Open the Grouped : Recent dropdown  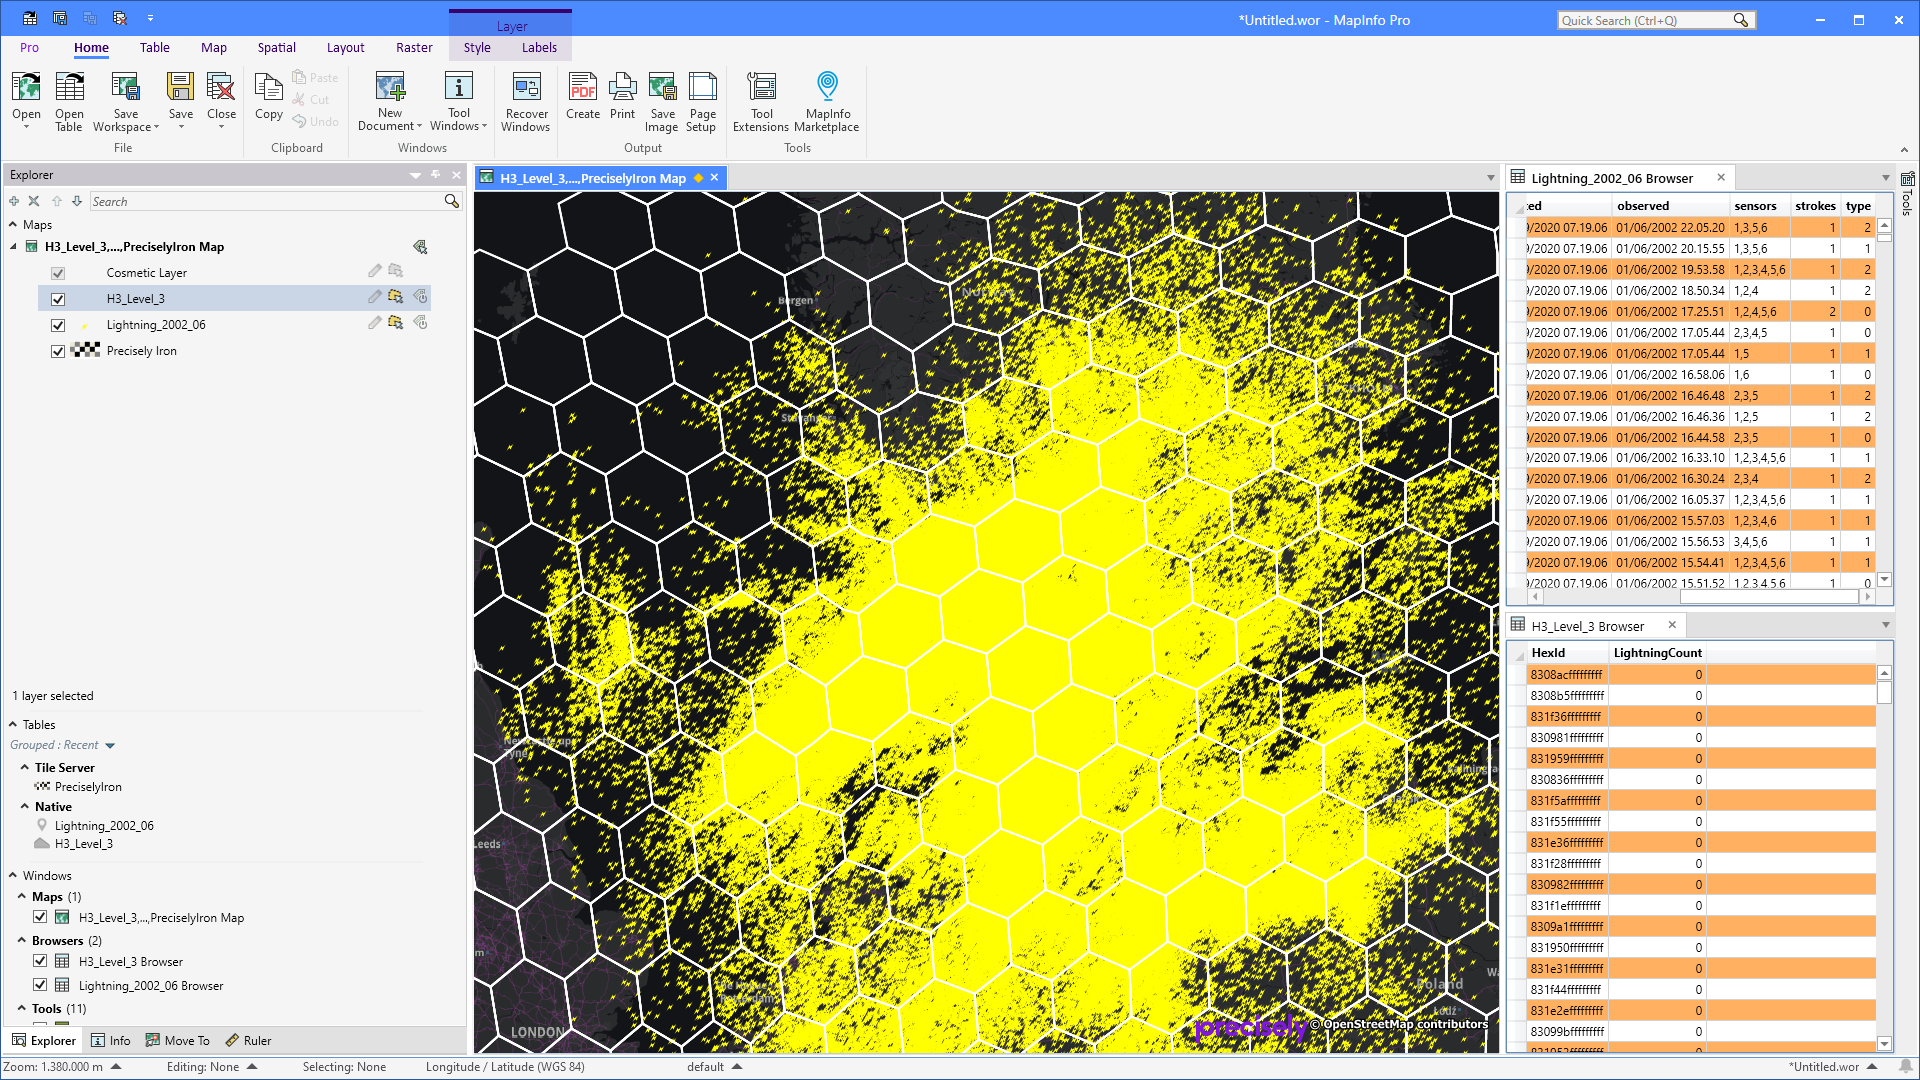point(110,745)
